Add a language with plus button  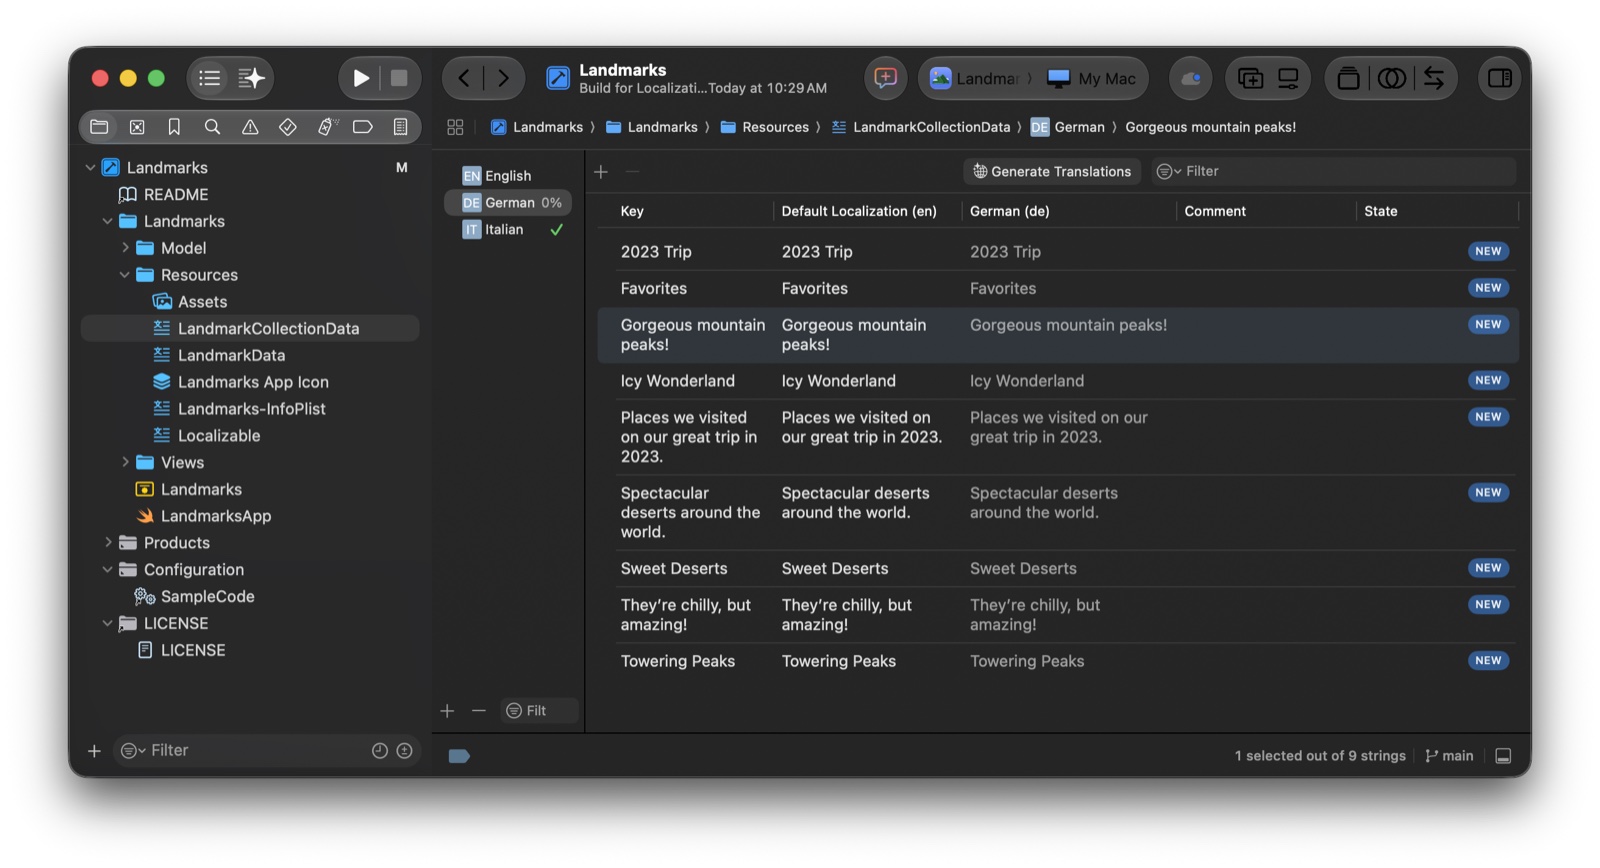(x=447, y=711)
